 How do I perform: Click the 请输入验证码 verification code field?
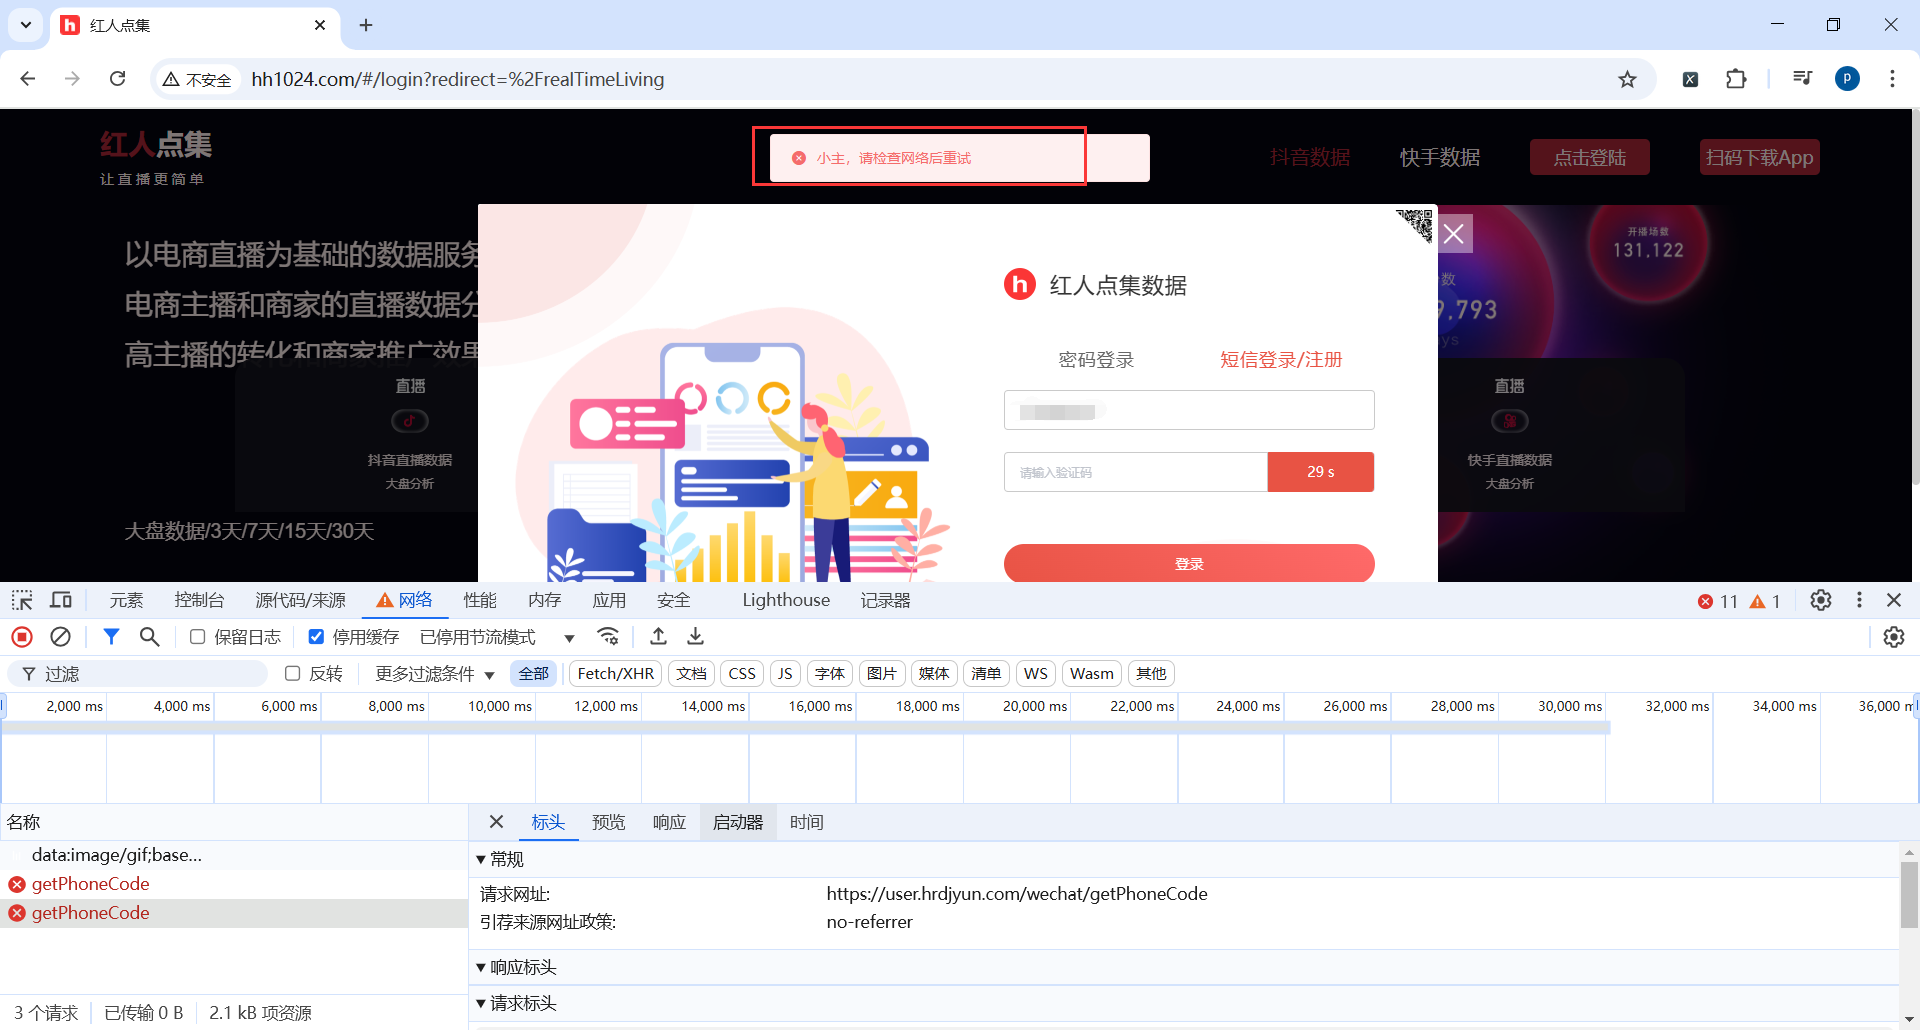click(1136, 472)
